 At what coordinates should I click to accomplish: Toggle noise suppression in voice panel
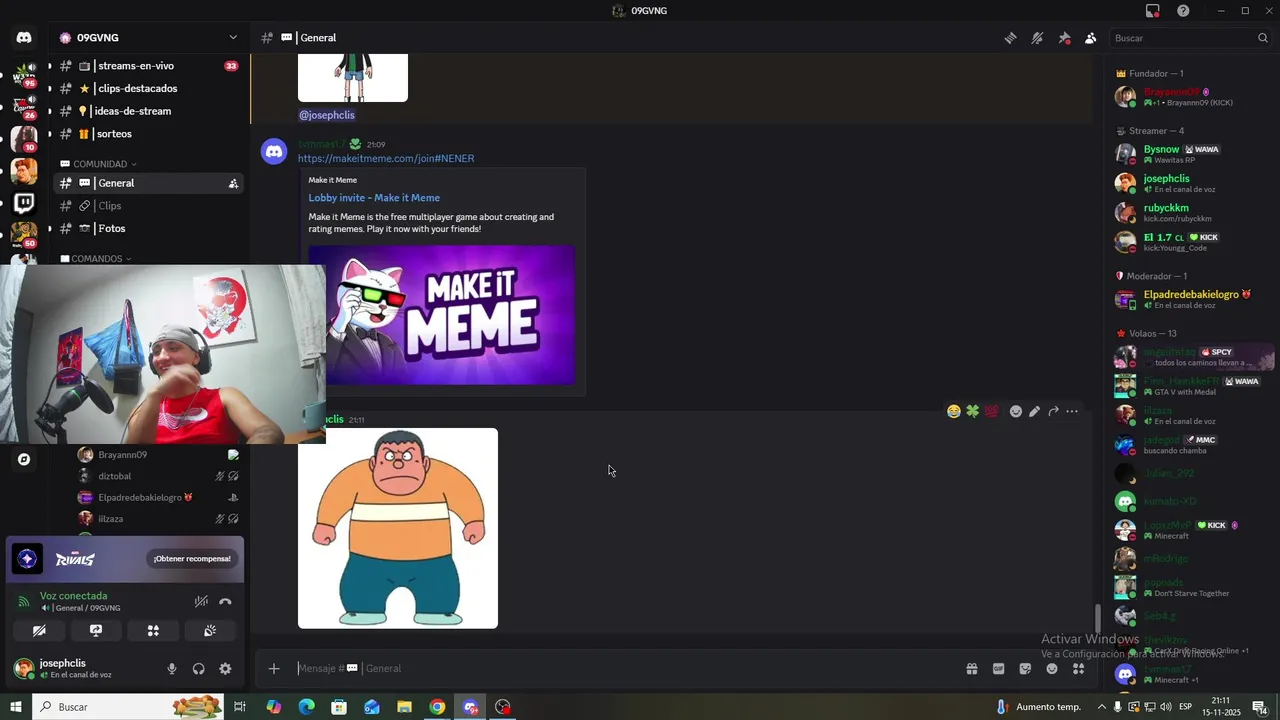point(201,602)
